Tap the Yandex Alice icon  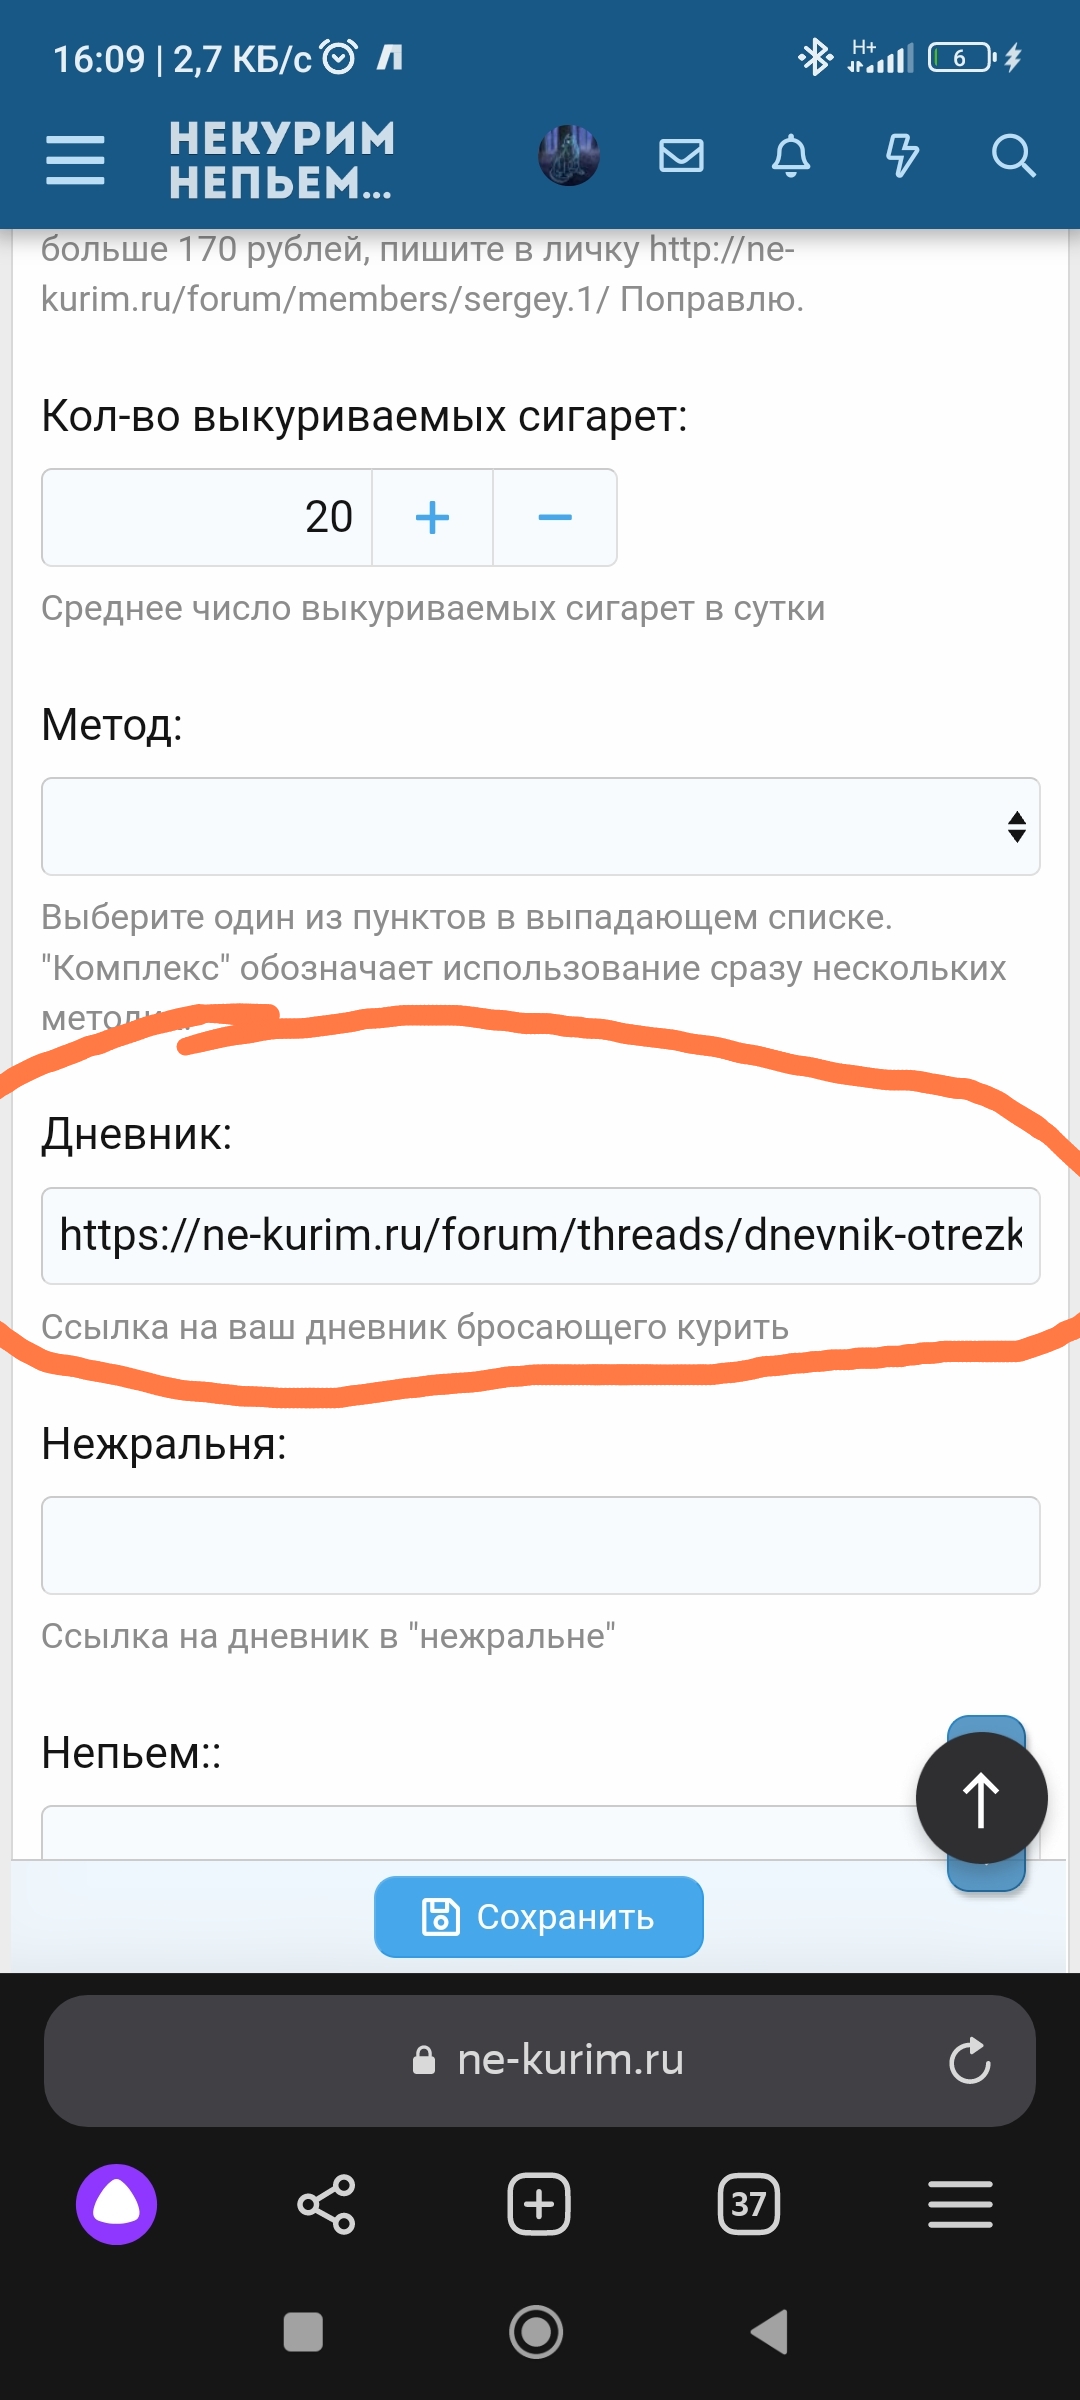[115, 2205]
